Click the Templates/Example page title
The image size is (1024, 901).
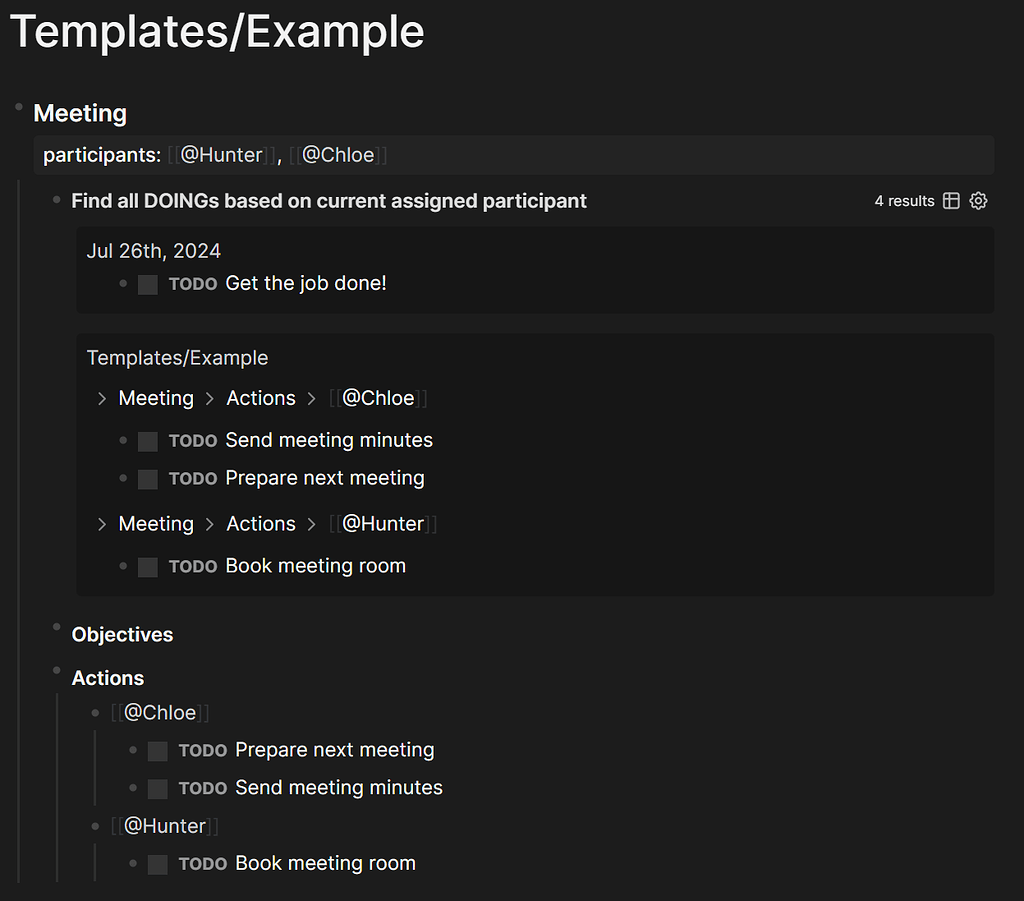[x=217, y=32]
